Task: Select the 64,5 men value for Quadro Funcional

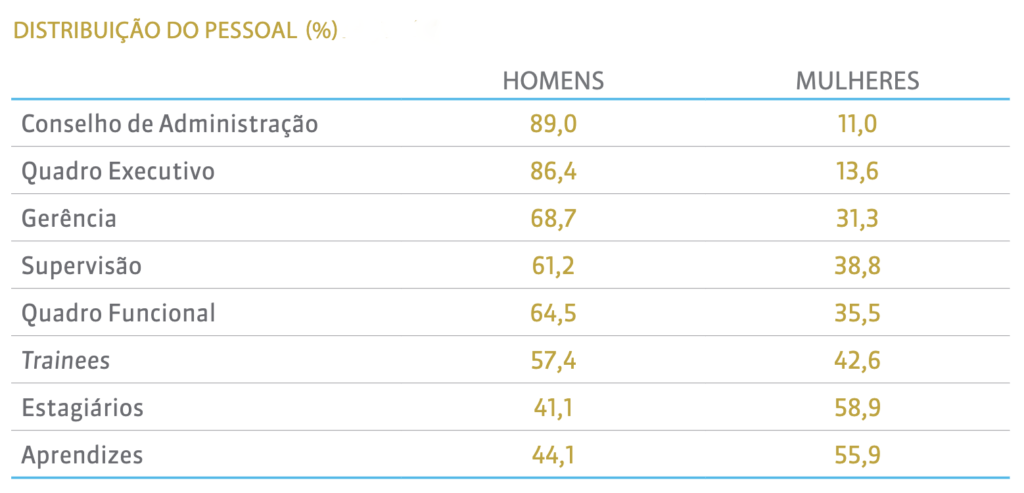Action: pyautogui.click(x=554, y=313)
